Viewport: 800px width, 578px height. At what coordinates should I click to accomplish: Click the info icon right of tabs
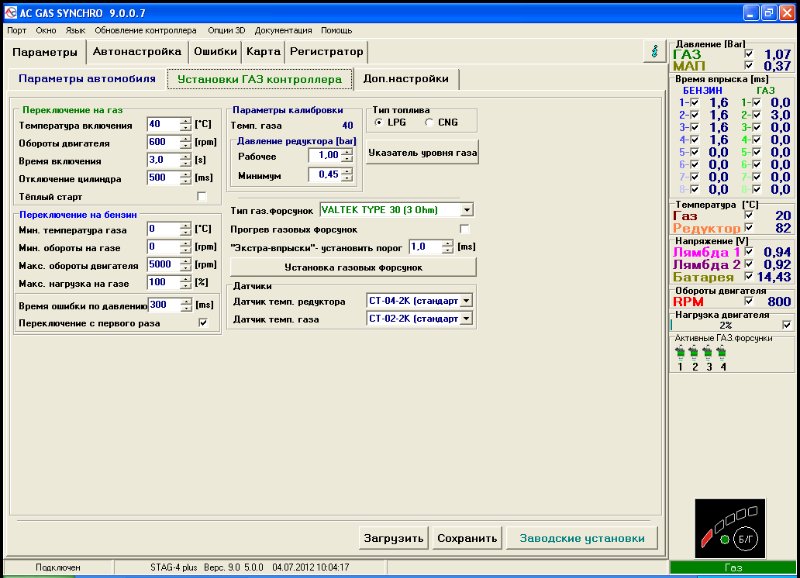point(653,51)
